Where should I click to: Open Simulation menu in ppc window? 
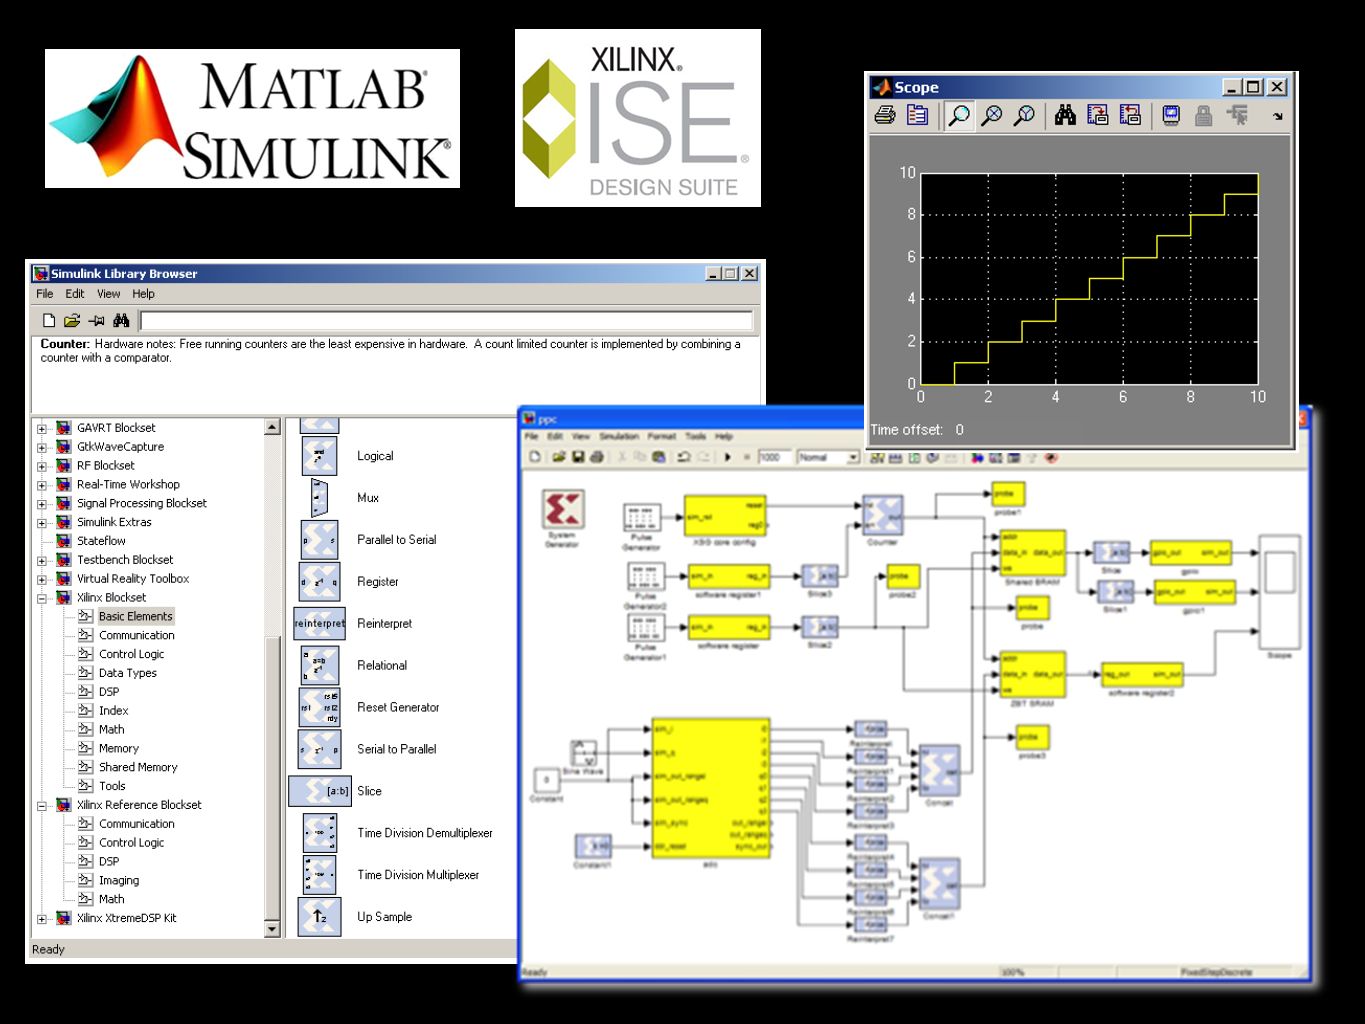point(619,436)
